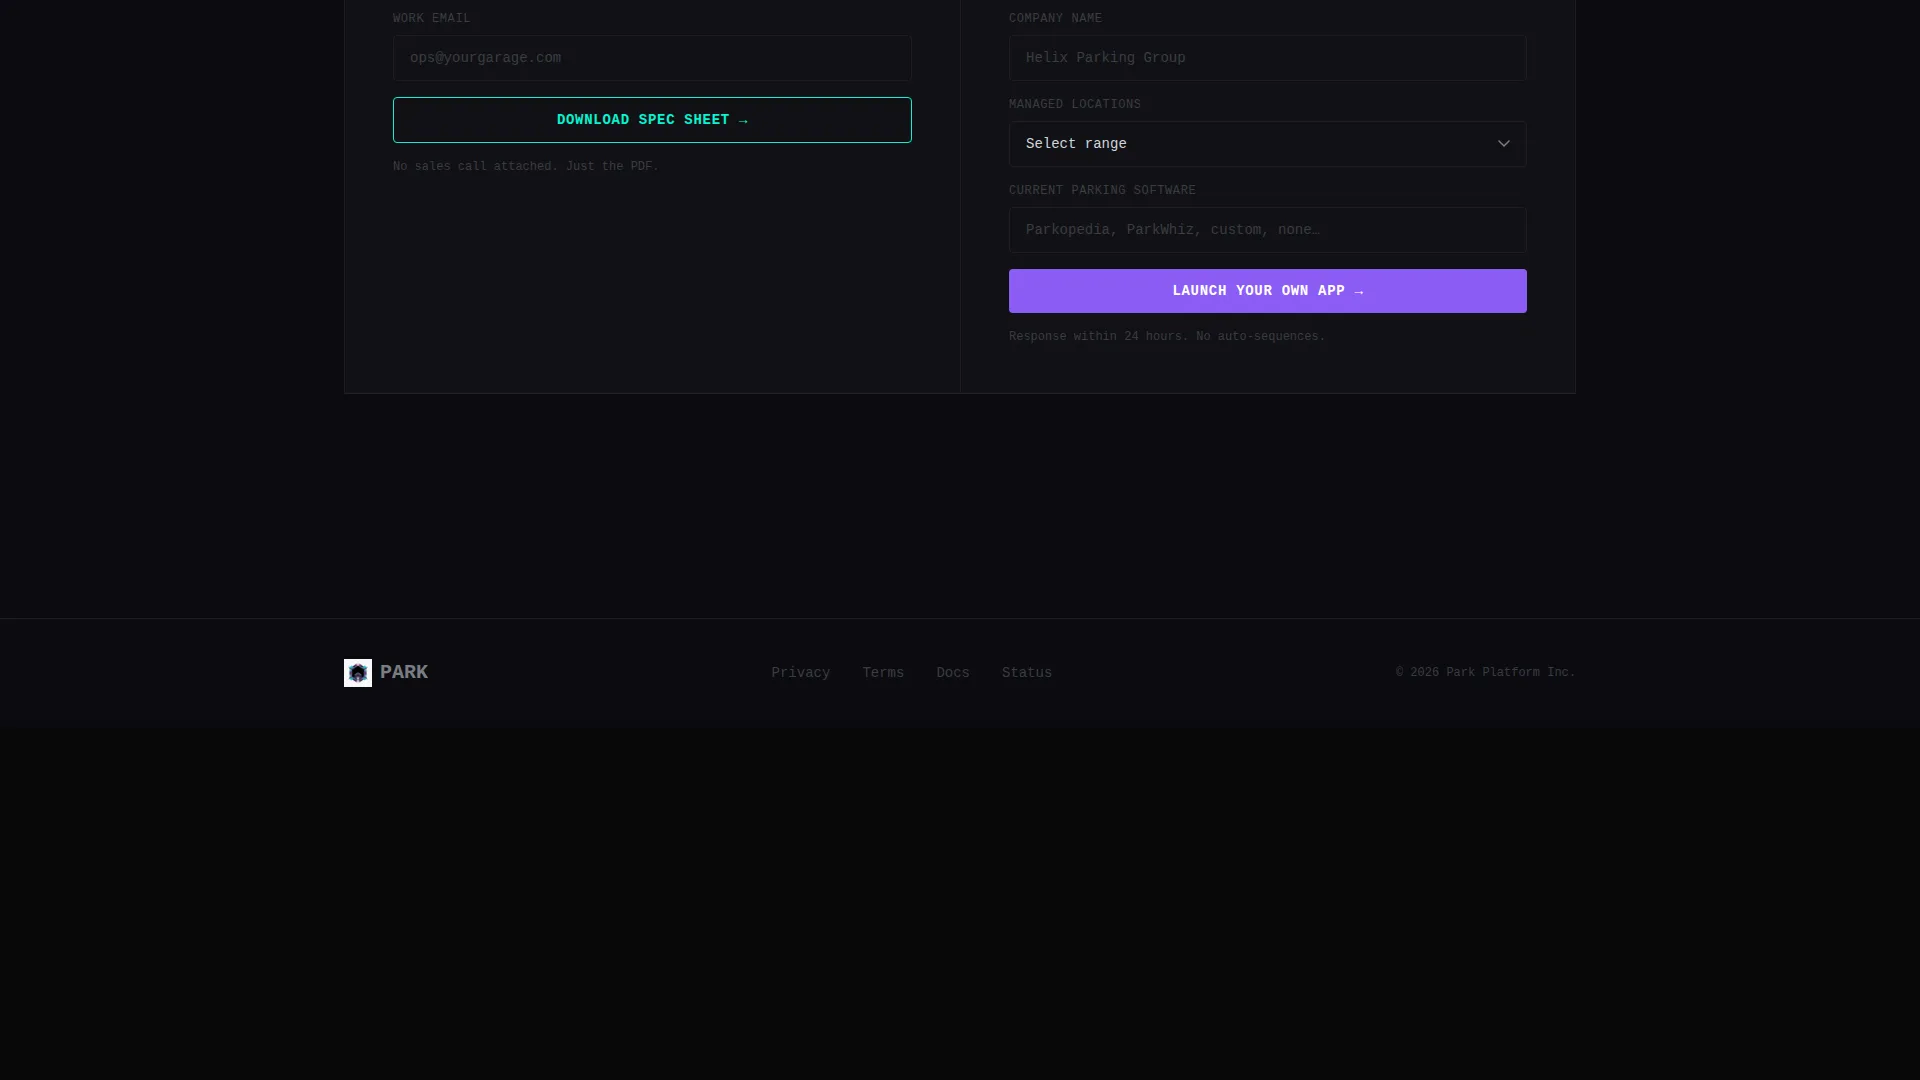
Task: Click the 'MANAGED LOCATIONS' label
Action: (x=1074, y=105)
